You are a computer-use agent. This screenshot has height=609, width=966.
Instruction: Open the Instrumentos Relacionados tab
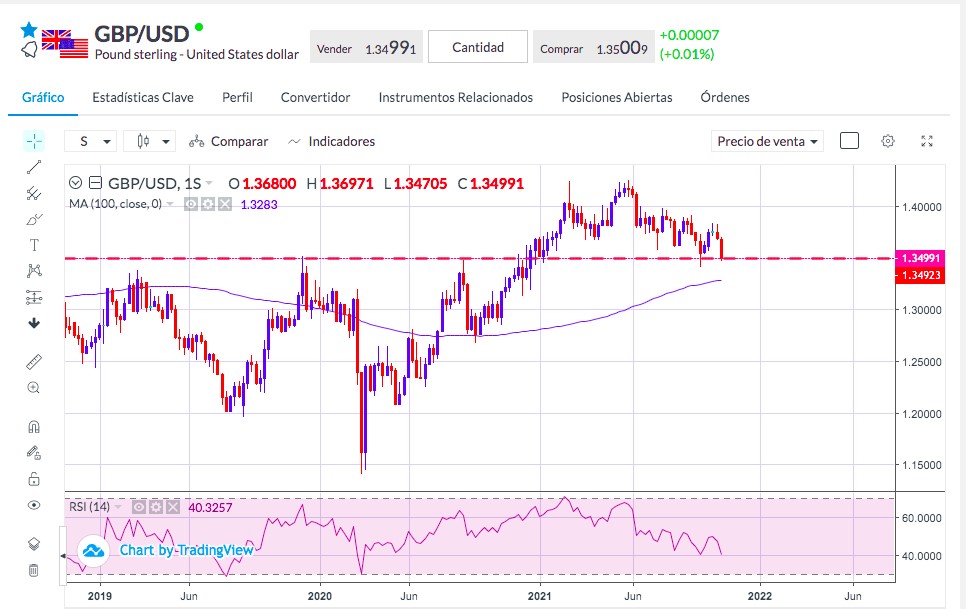(456, 97)
